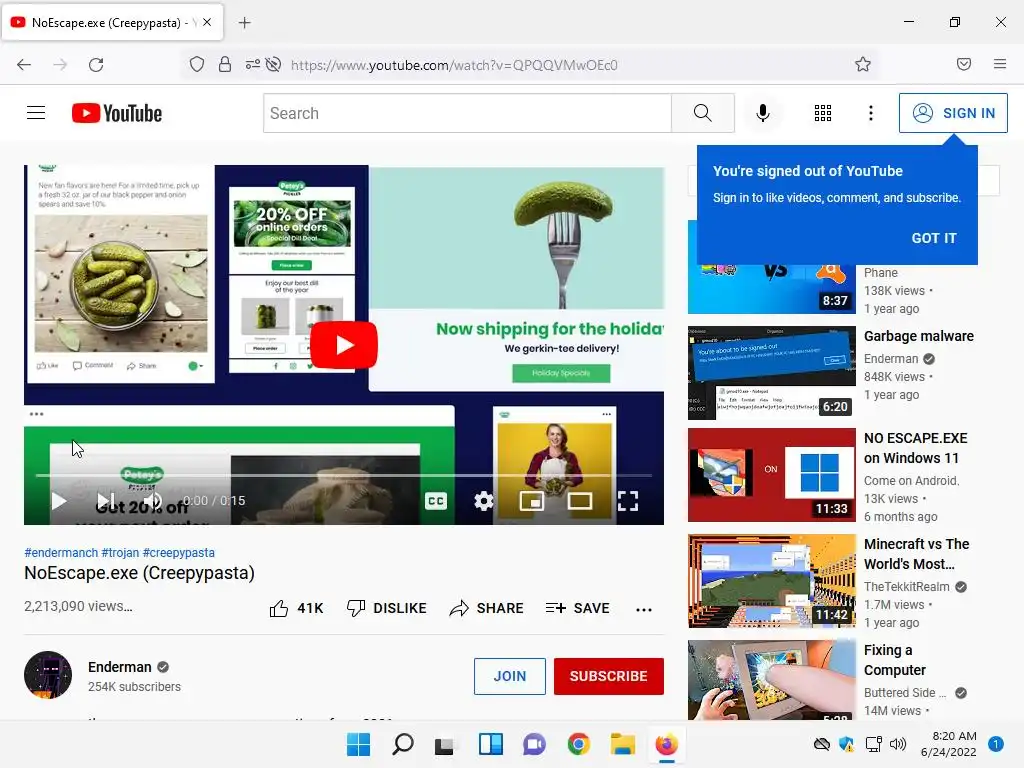Open the #trojan hashtag link
The height and width of the screenshot is (768, 1024).
coord(120,552)
